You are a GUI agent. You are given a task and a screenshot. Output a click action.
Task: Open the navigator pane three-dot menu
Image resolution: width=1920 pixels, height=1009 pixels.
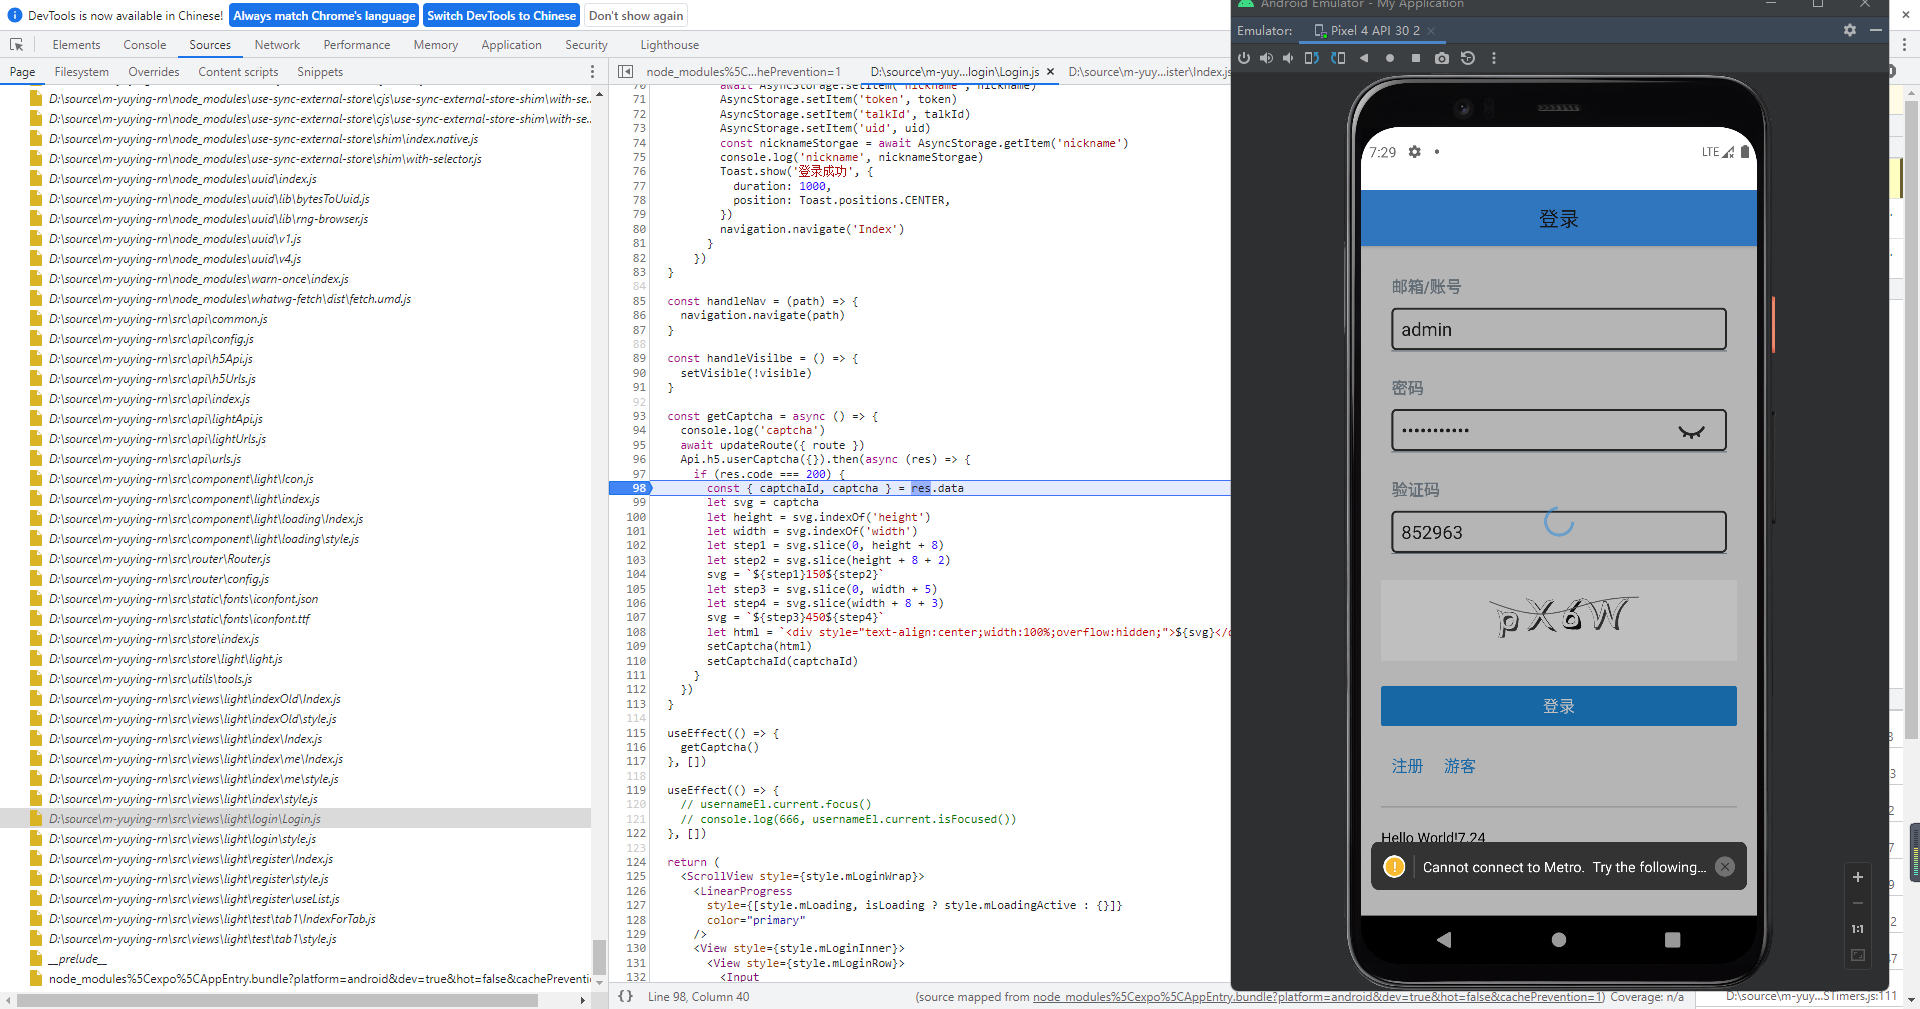click(592, 72)
